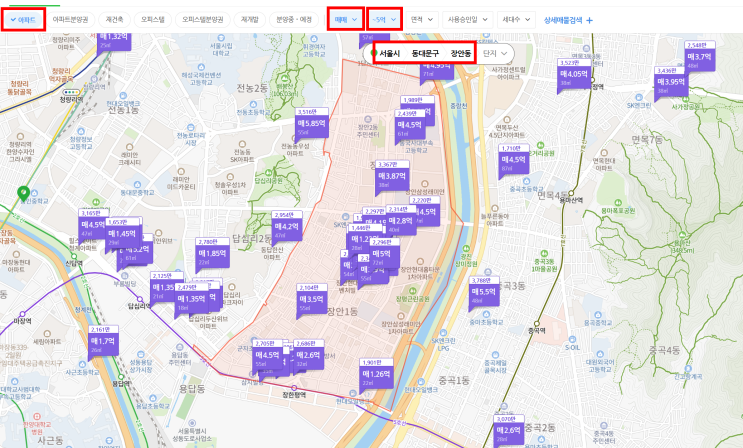This screenshot has height=448, width=743.
Task: Click the green location pin near 용신중학교
Action: click(x=23, y=193)
